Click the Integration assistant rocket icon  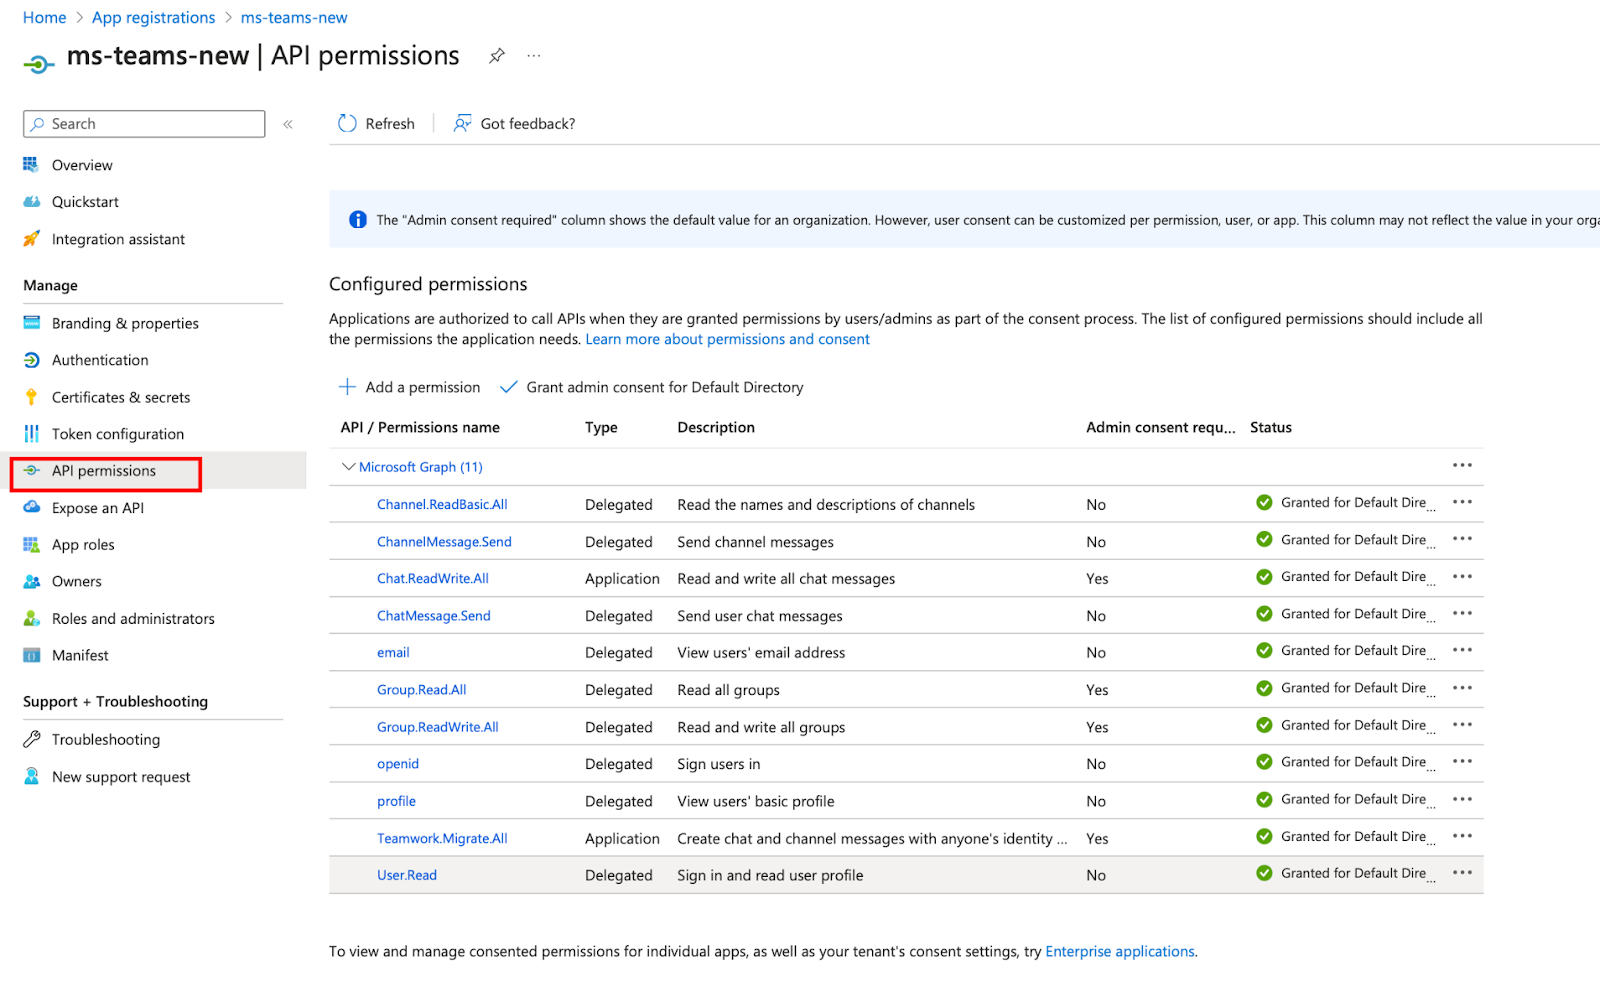point(31,239)
